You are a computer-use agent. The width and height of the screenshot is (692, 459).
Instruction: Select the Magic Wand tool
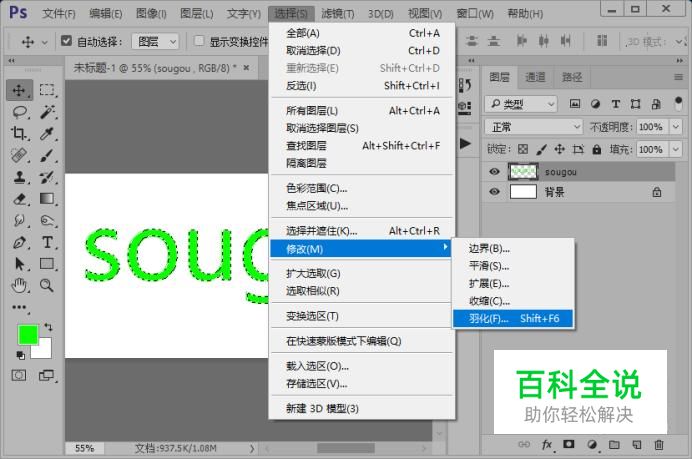(47, 112)
